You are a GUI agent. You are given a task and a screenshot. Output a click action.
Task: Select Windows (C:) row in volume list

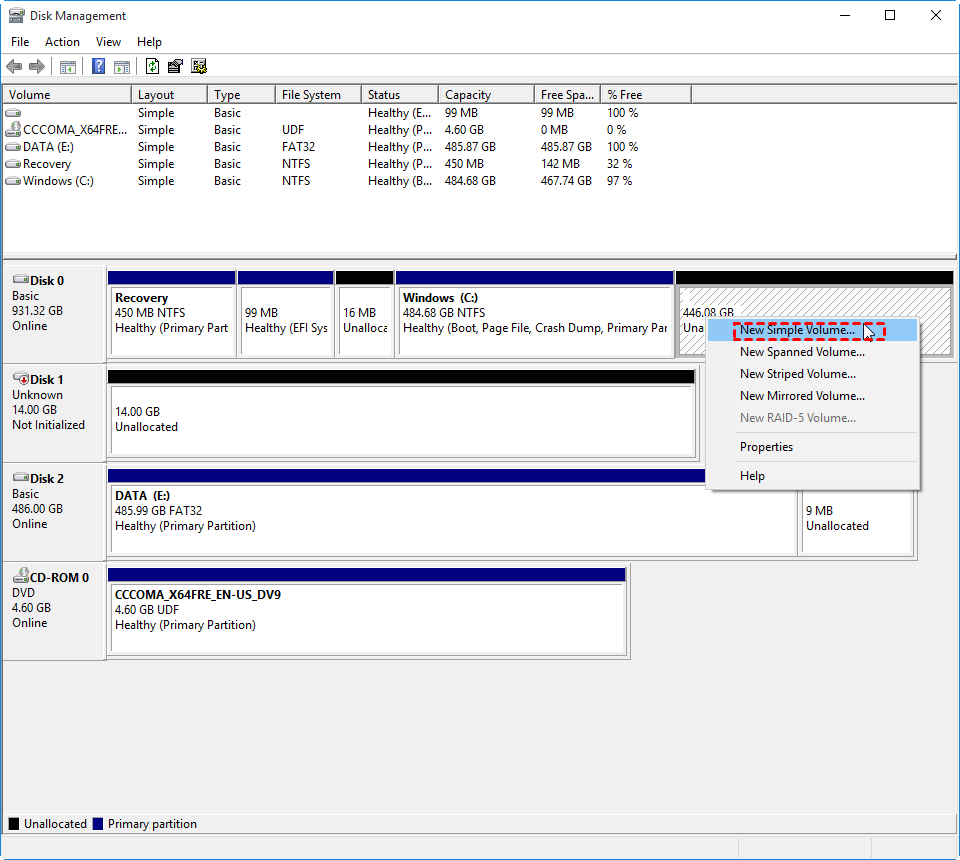[x=58, y=181]
